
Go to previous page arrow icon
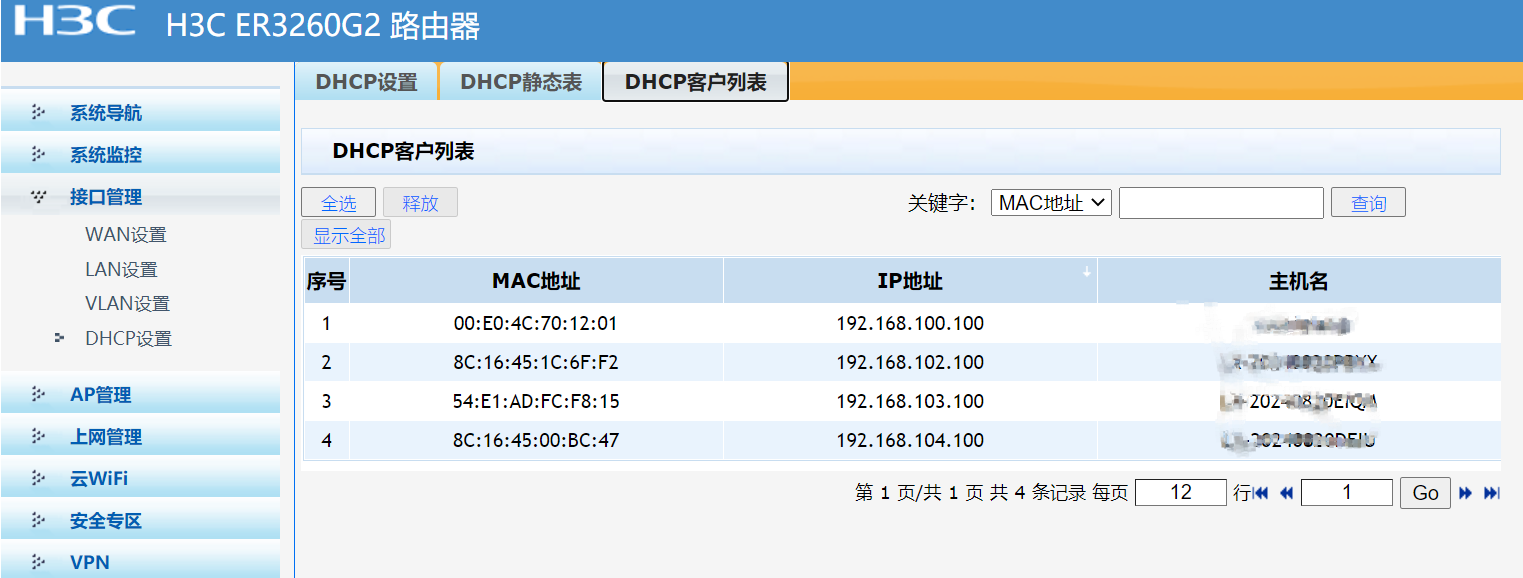[x=1286, y=493]
